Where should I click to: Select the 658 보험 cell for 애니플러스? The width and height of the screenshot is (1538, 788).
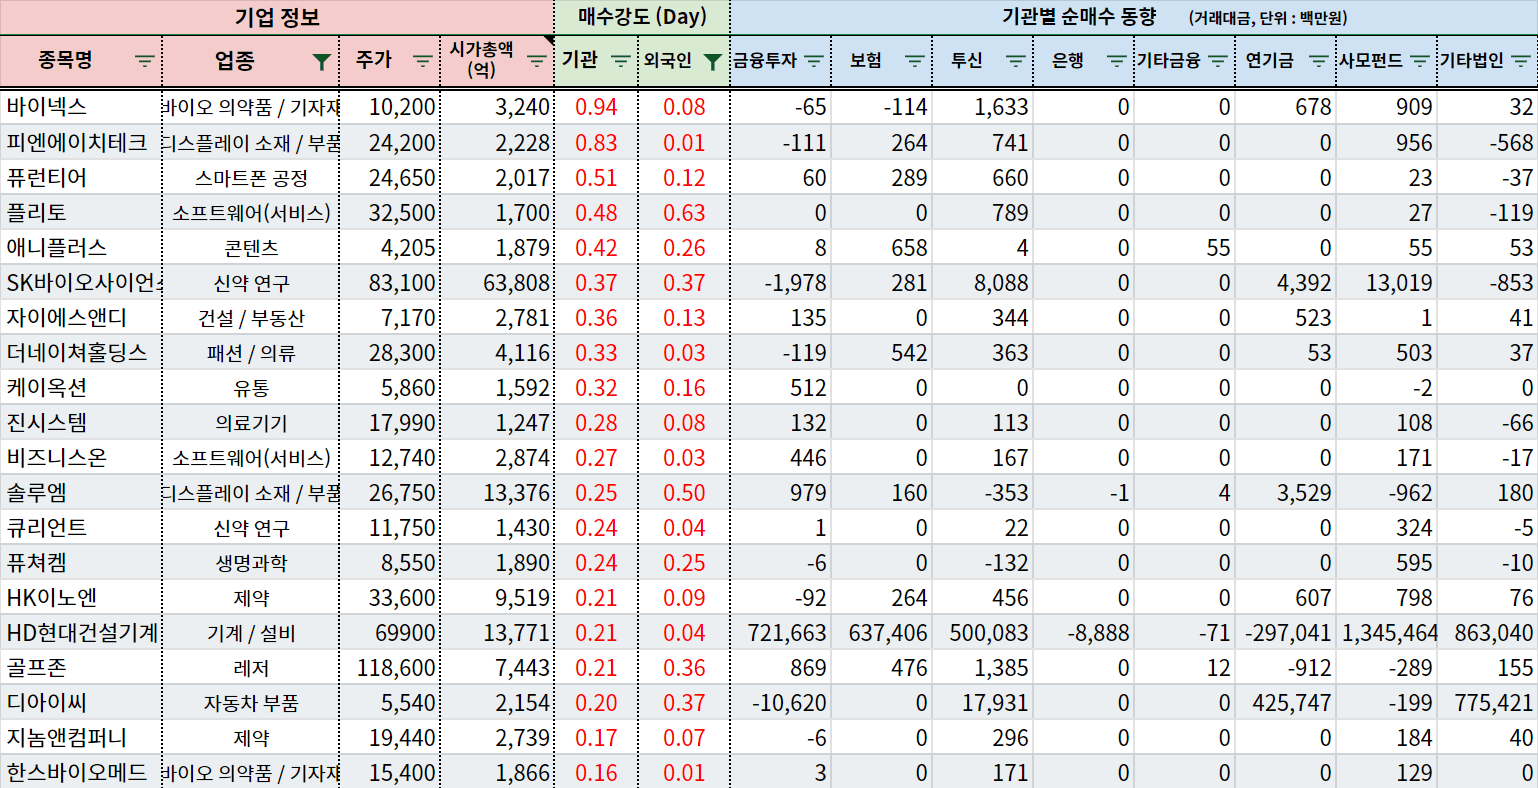882,247
